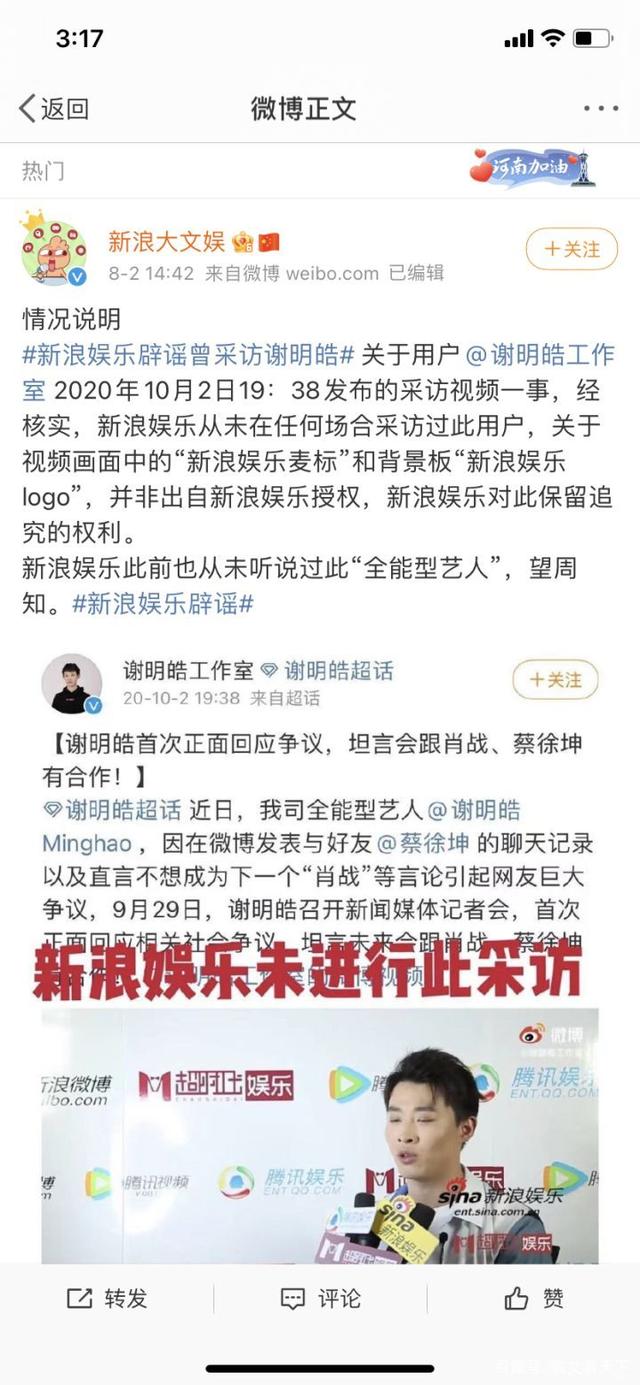Tap the 河南加油 banner icon

pyautogui.click(x=532, y=167)
